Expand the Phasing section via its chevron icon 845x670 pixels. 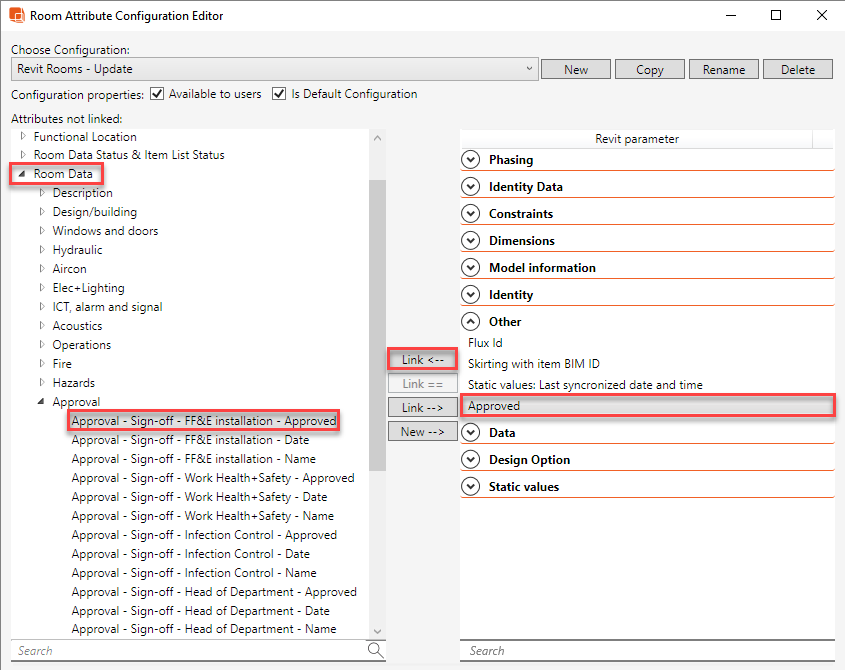click(470, 159)
